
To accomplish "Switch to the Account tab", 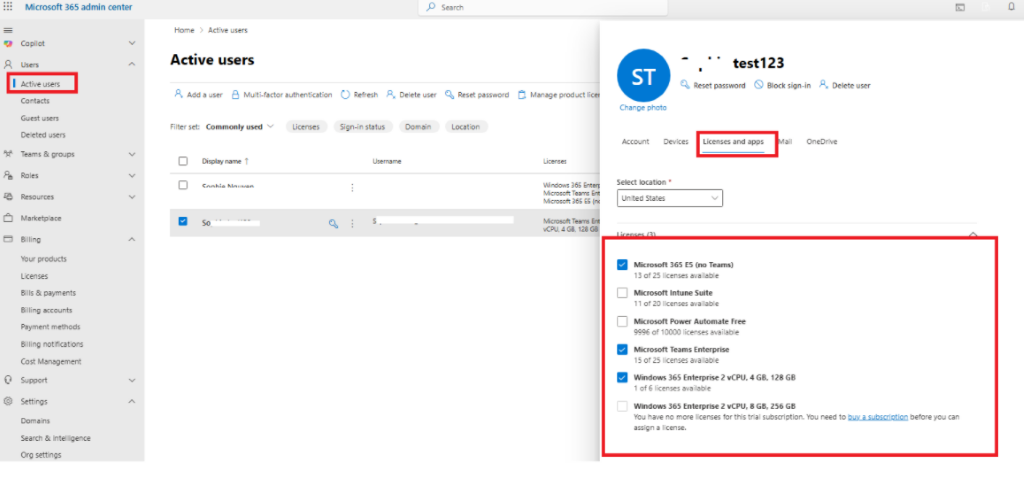I will pos(635,142).
